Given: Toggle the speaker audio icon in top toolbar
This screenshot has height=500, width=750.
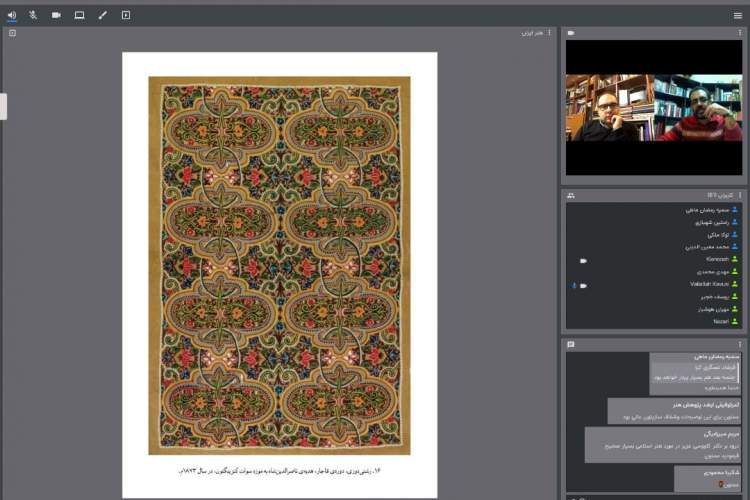Looking at the screenshot, I should [x=12, y=15].
